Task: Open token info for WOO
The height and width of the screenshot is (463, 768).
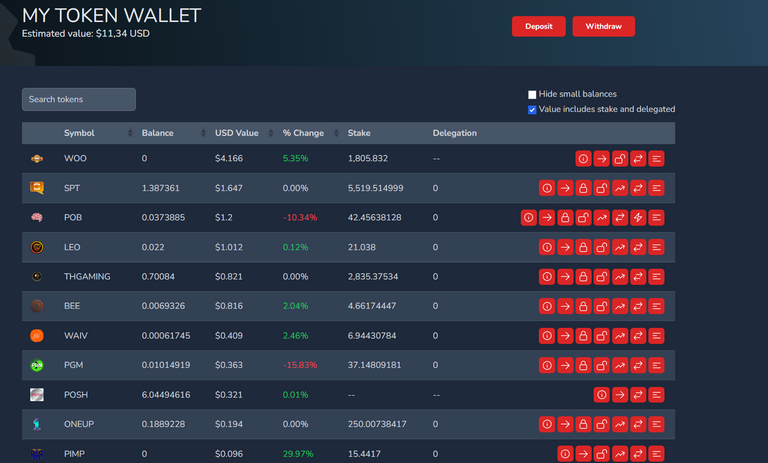Action: click(583, 158)
